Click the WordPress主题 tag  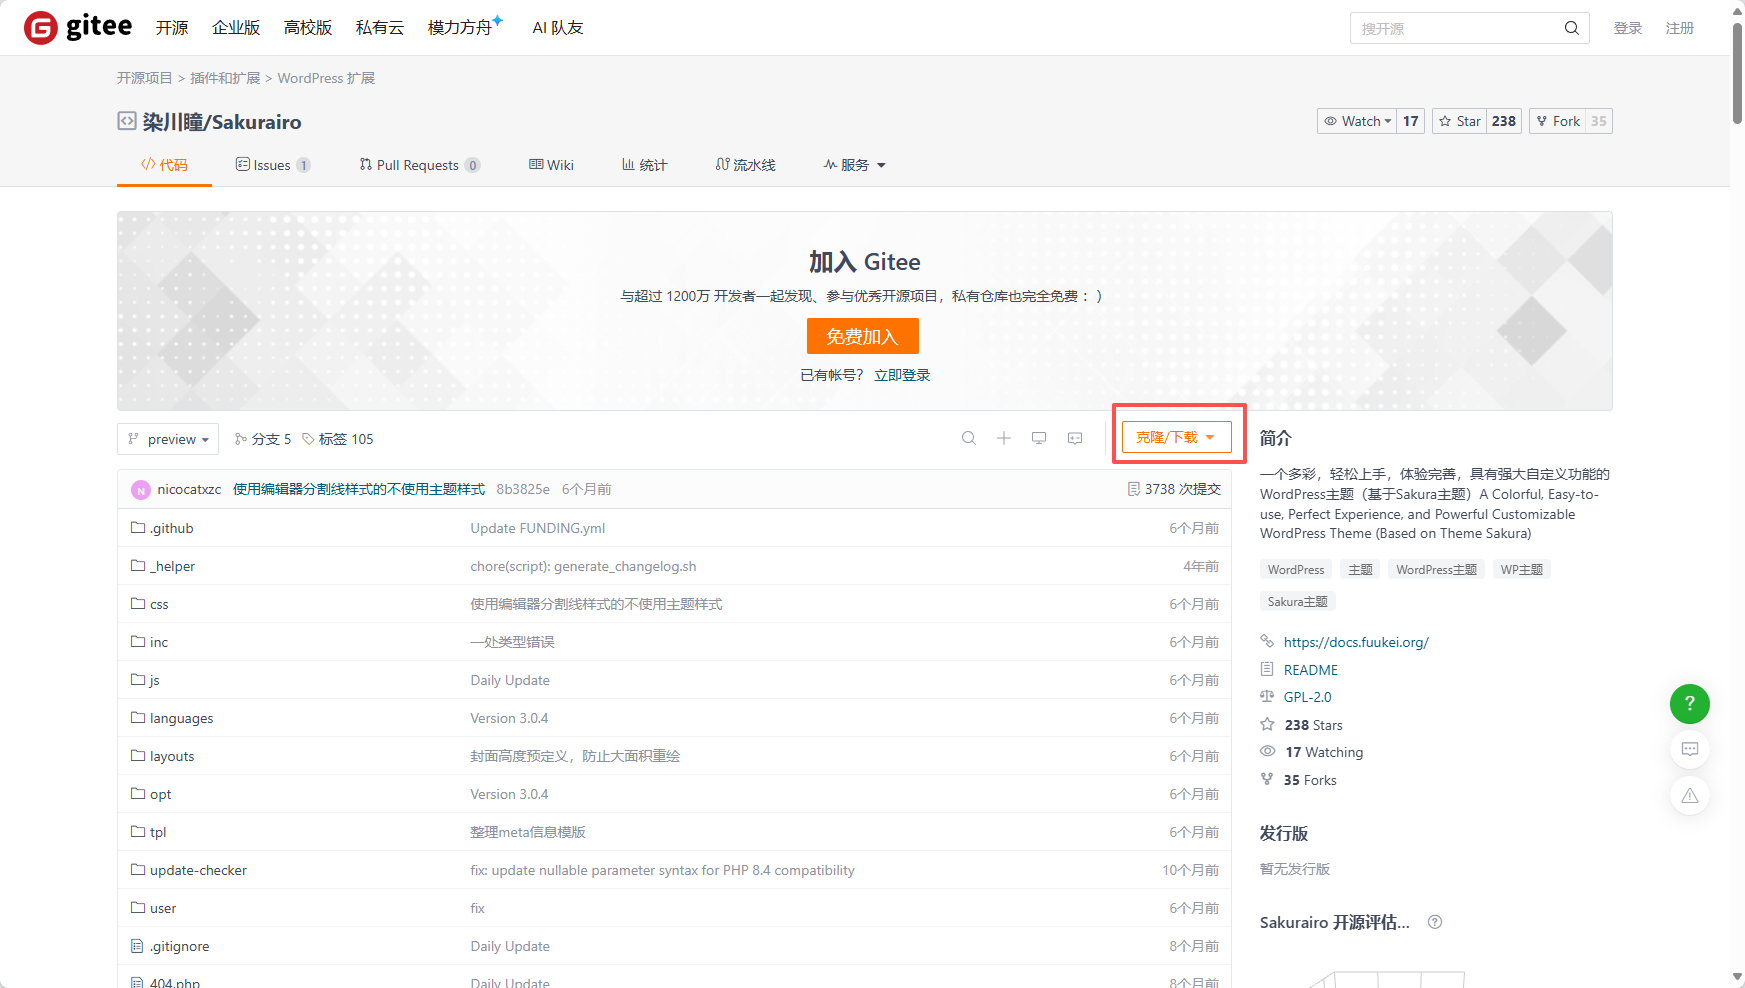(x=1436, y=570)
